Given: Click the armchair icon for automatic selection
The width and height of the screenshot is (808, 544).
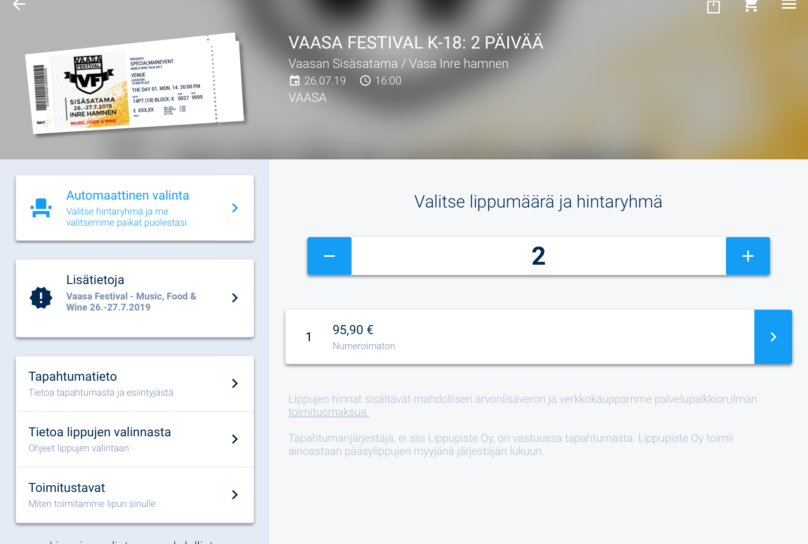Looking at the screenshot, I should [x=41, y=208].
